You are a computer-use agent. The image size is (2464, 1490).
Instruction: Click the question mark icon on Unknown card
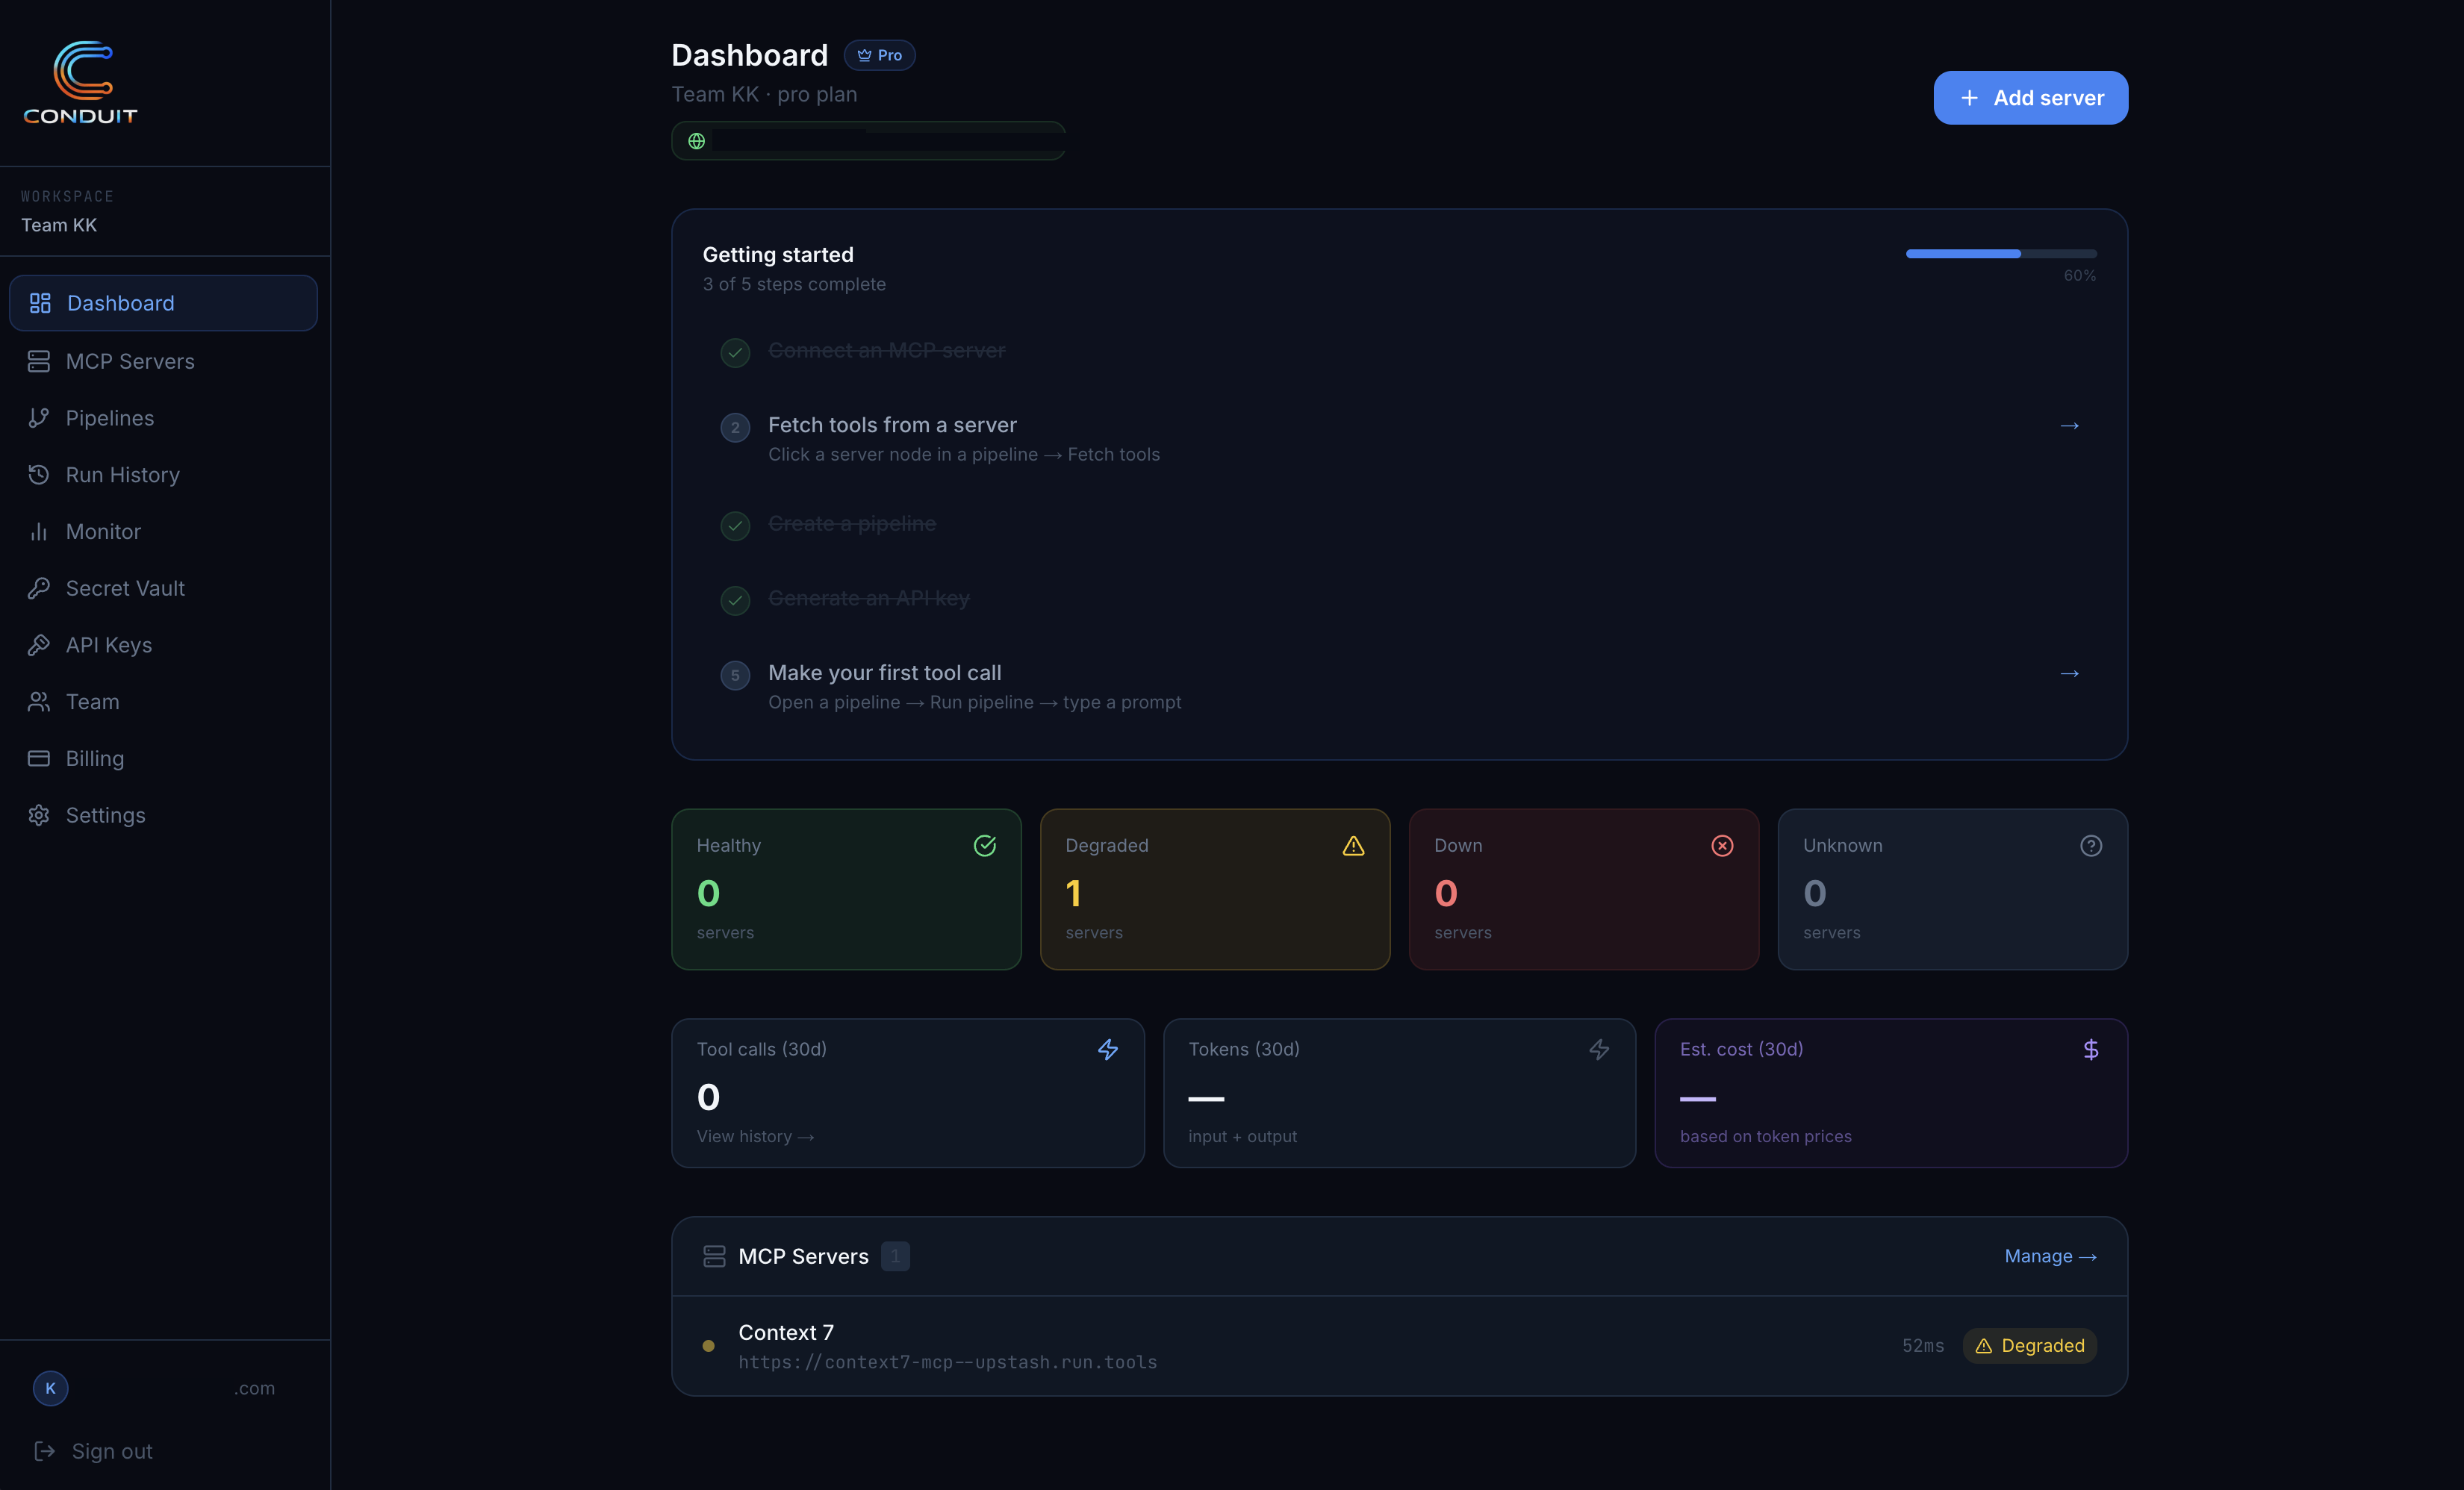pos(2090,846)
